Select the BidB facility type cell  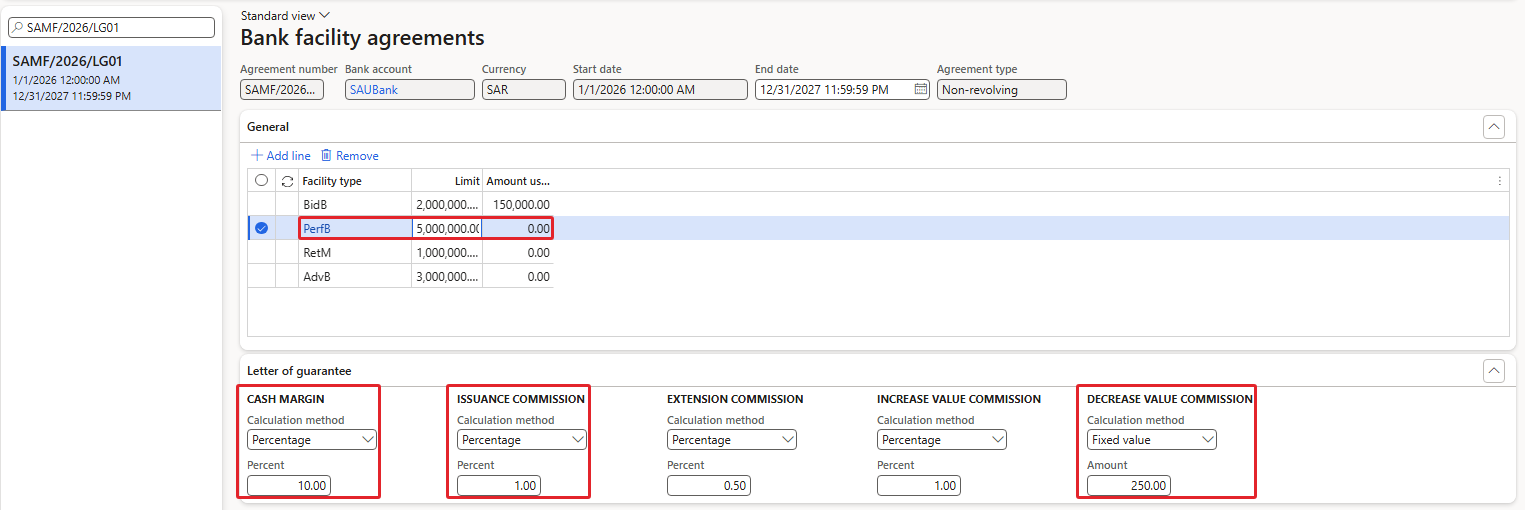(x=355, y=204)
